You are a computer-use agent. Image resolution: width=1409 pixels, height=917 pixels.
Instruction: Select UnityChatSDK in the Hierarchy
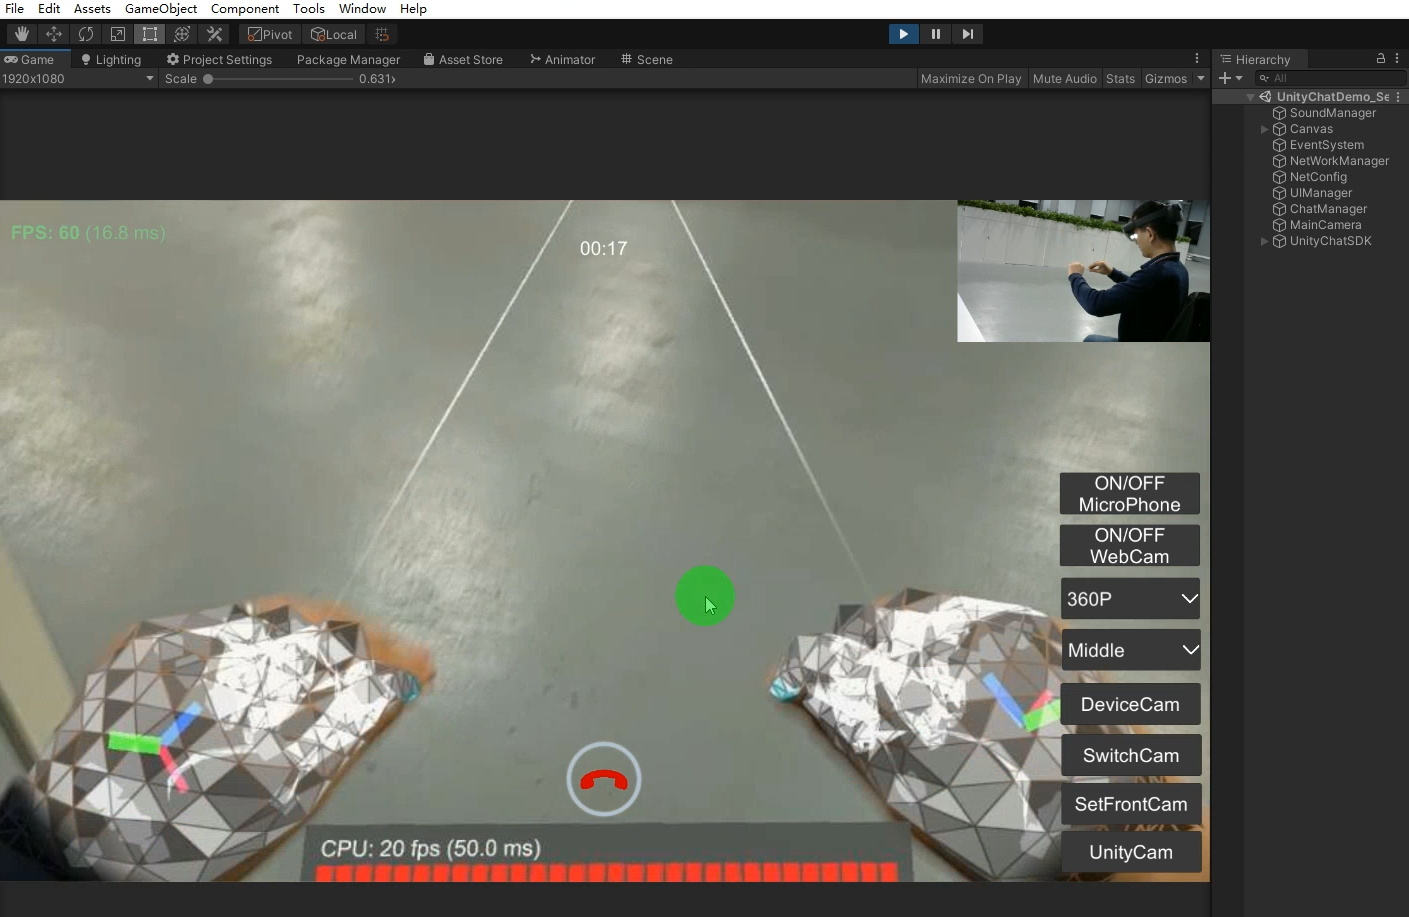1330,241
